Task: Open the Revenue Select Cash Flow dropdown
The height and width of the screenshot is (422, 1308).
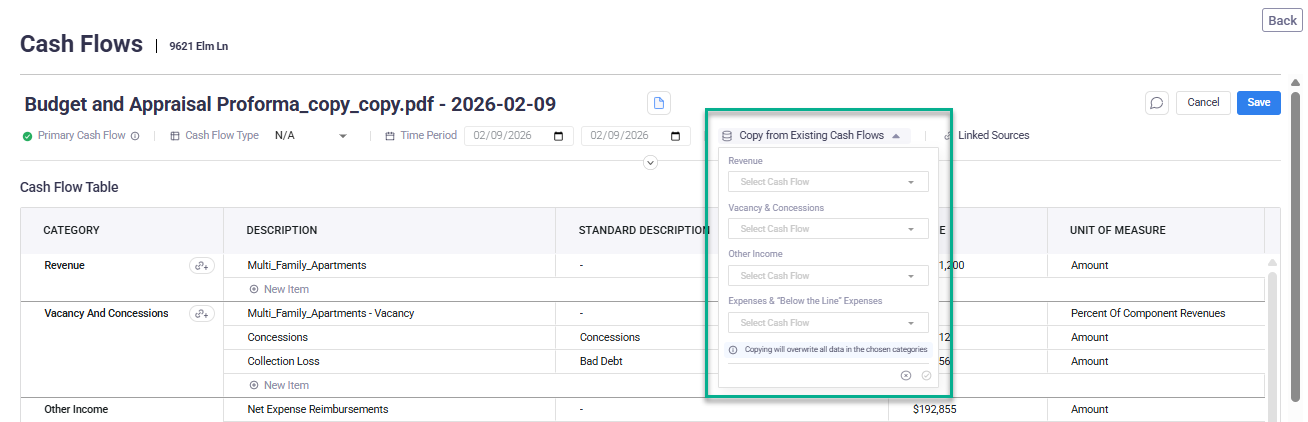Action: point(828,182)
